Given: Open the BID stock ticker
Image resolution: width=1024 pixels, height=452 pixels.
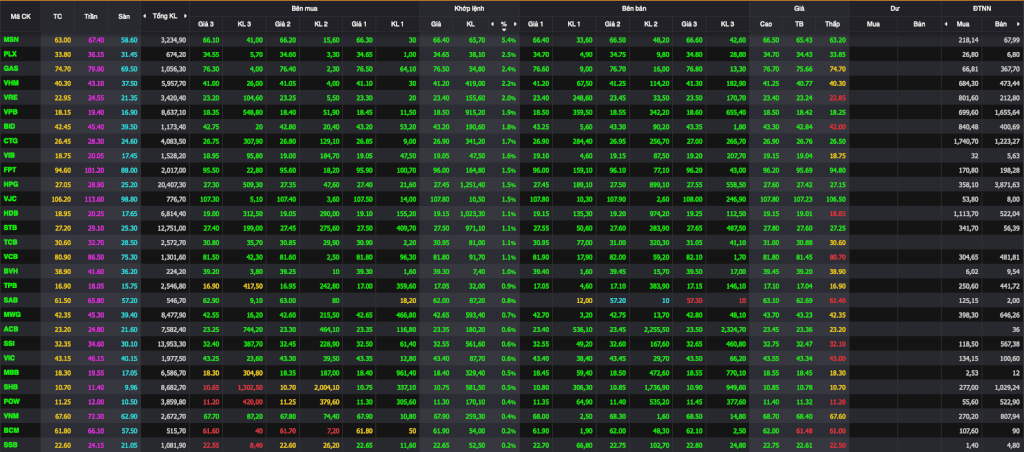Looking at the screenshot, I should coord(9,125).
